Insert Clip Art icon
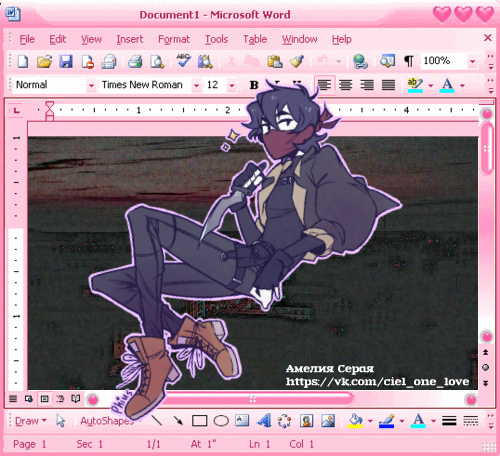This screenshot has height=456, width=500. click(x=306, y=421)
